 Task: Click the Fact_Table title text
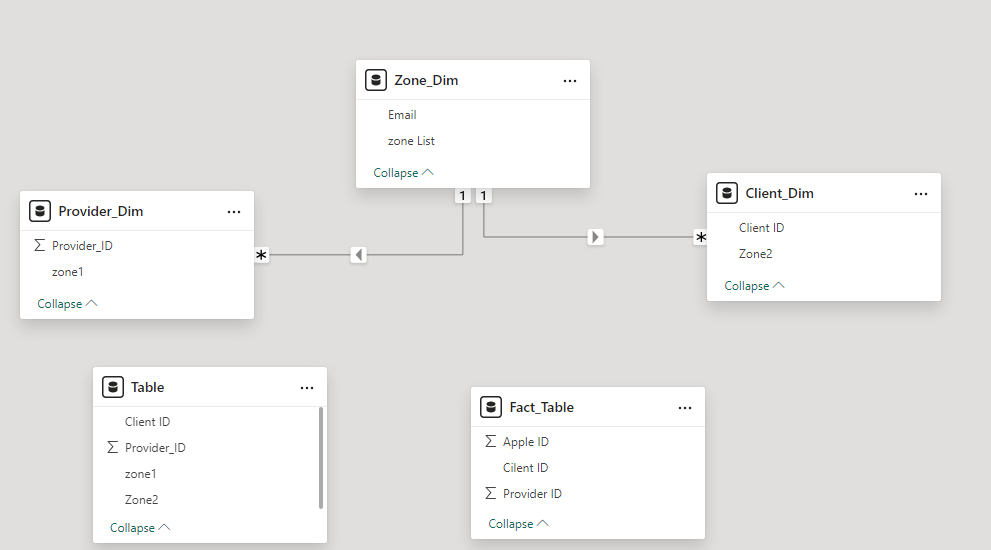[542, 407]
